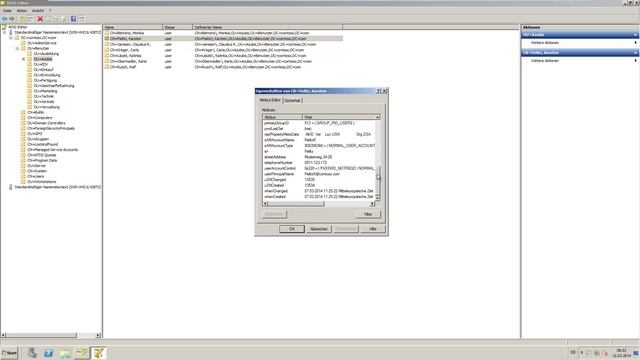This screenshot has height=360, width=640.
Task: Select the Attribut-Editor tab
Action: [270, 100]
